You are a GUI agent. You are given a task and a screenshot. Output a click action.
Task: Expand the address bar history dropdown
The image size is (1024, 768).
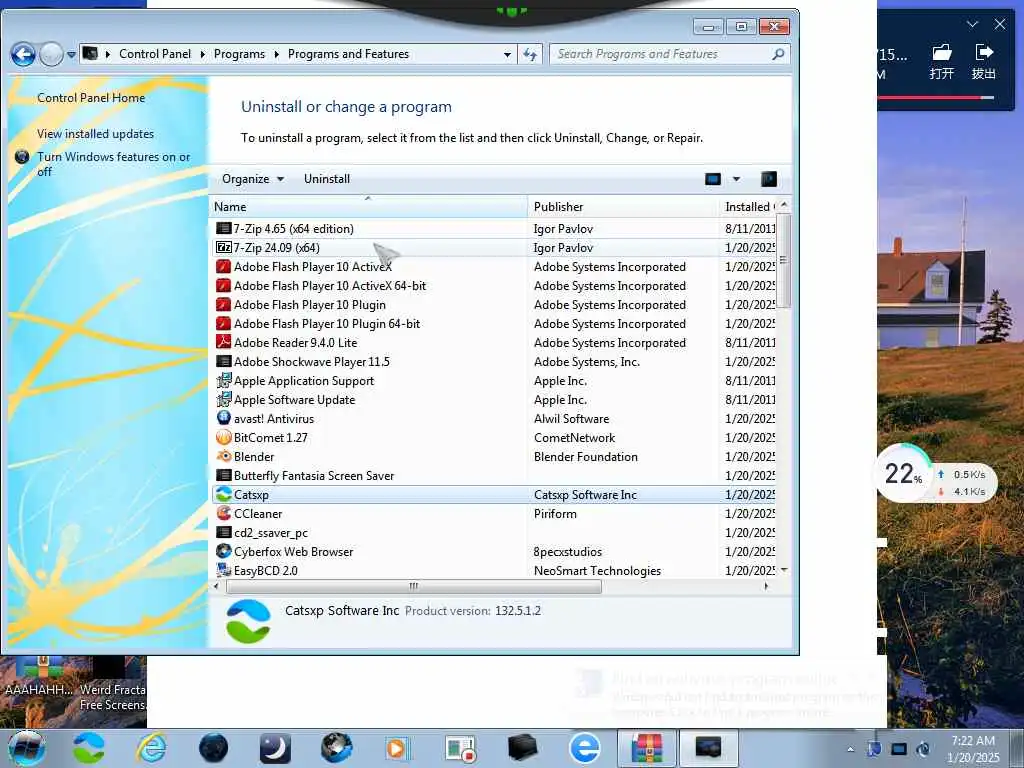tap(507, 55)
